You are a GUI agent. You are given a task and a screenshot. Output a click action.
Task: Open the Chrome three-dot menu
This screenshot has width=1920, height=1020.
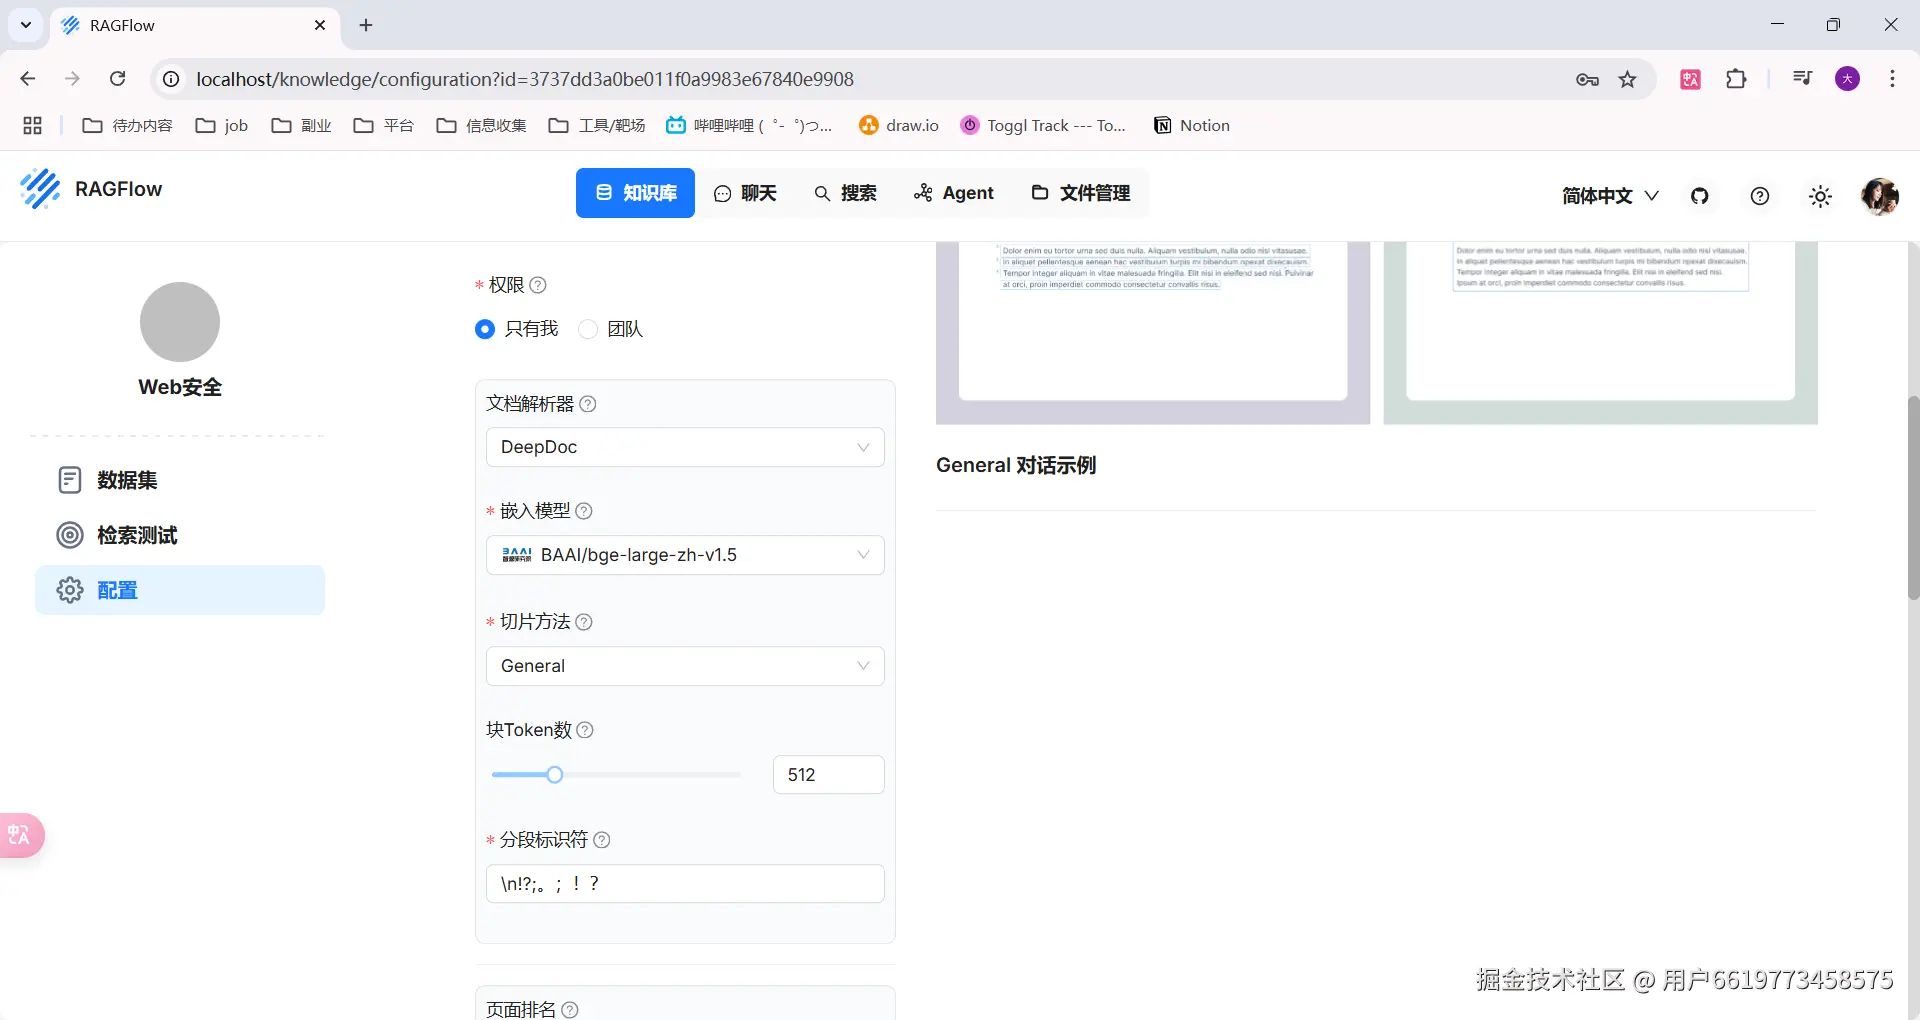pos(1892,79)
